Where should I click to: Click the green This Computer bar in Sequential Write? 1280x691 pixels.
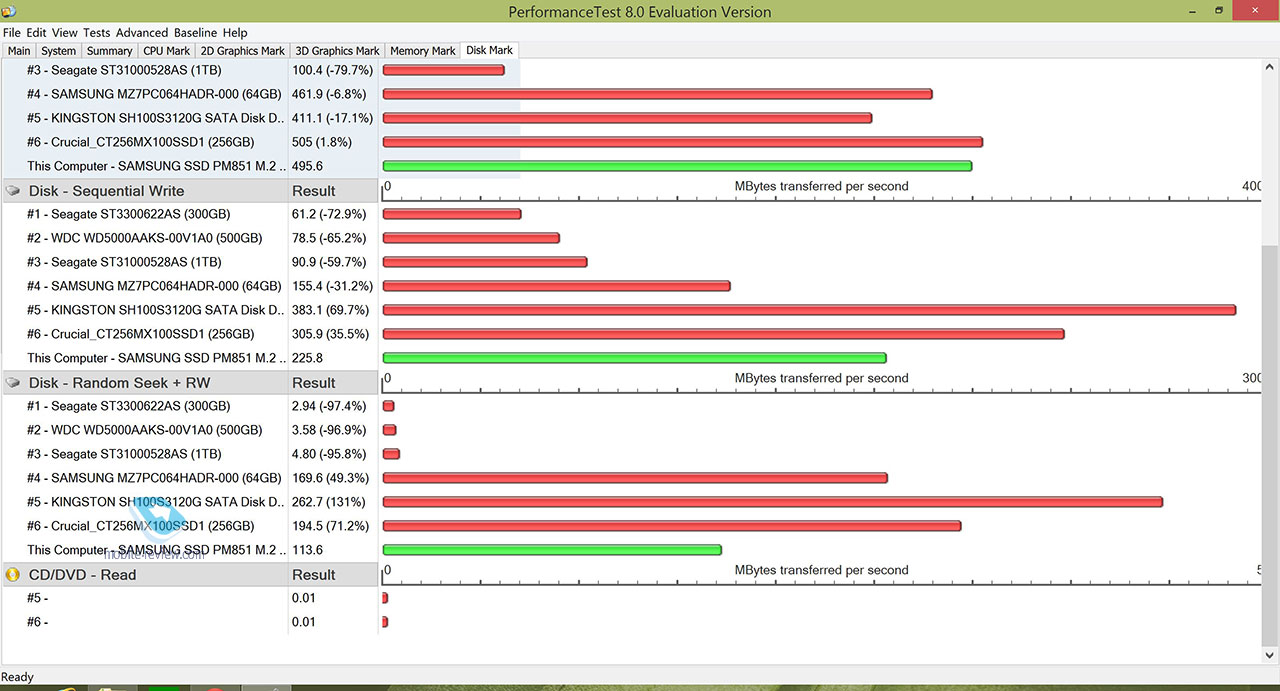pos(634,358)
